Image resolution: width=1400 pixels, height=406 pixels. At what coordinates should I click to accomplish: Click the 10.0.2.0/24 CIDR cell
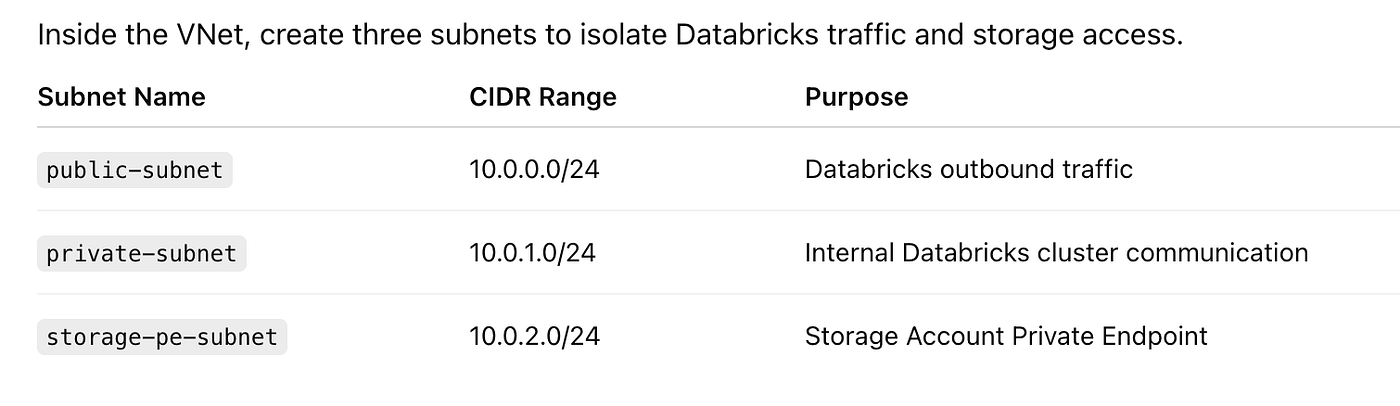(x=534, y=336)
